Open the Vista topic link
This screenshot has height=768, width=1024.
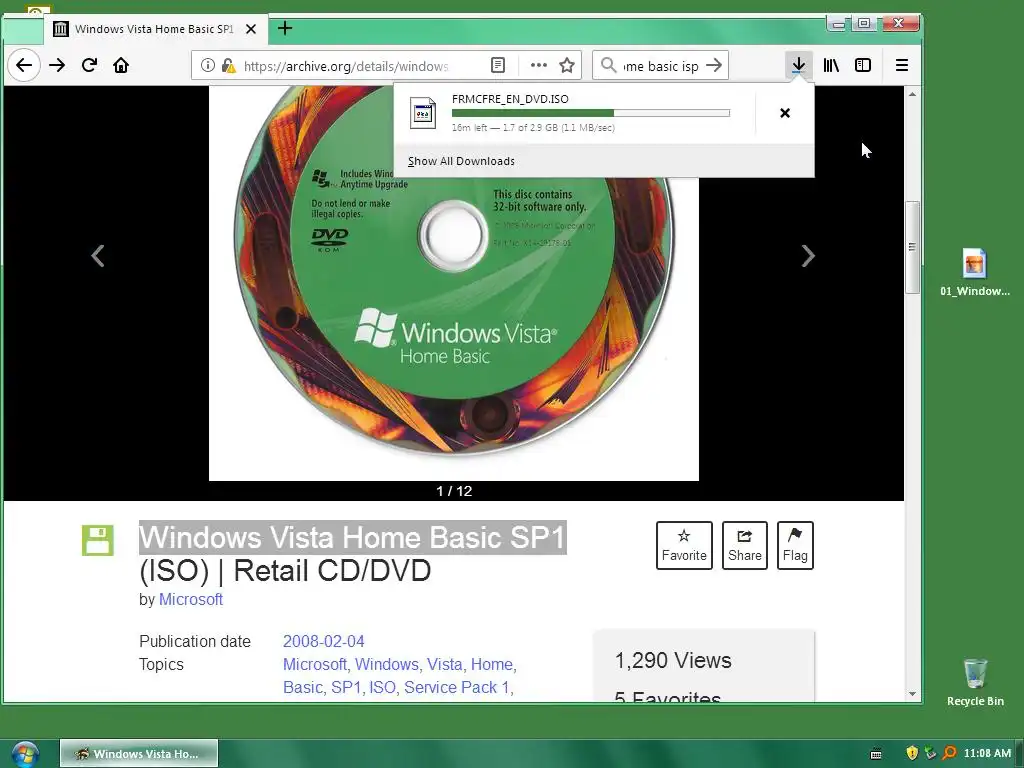click(x=445, y=664)
